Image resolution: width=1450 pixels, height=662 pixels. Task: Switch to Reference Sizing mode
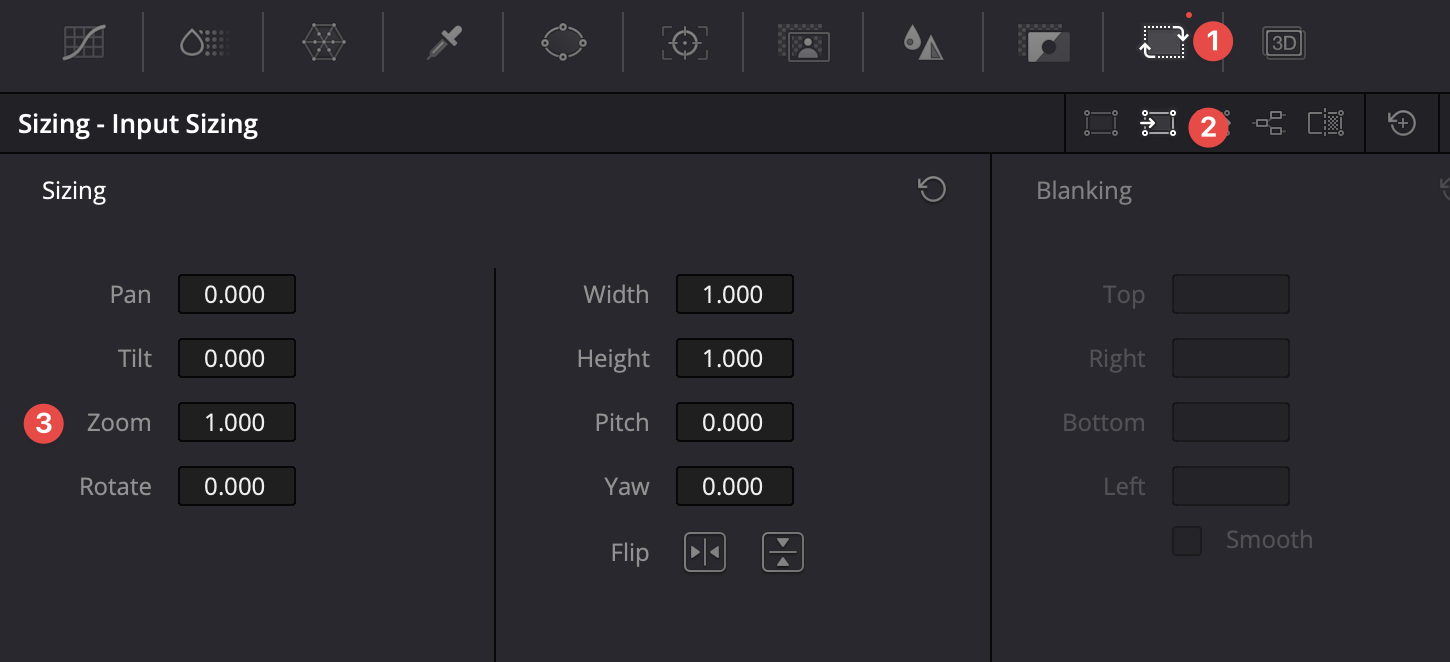point(1326,123)
